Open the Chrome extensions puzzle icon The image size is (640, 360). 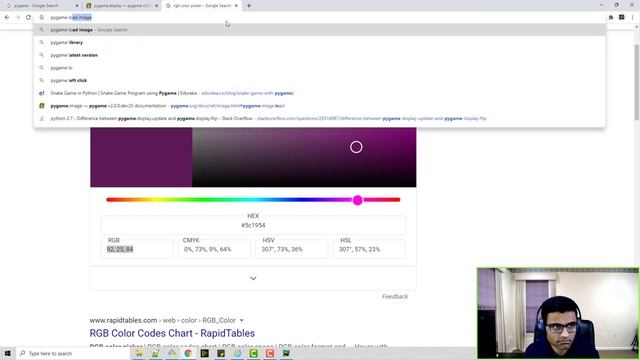point(611,18)
